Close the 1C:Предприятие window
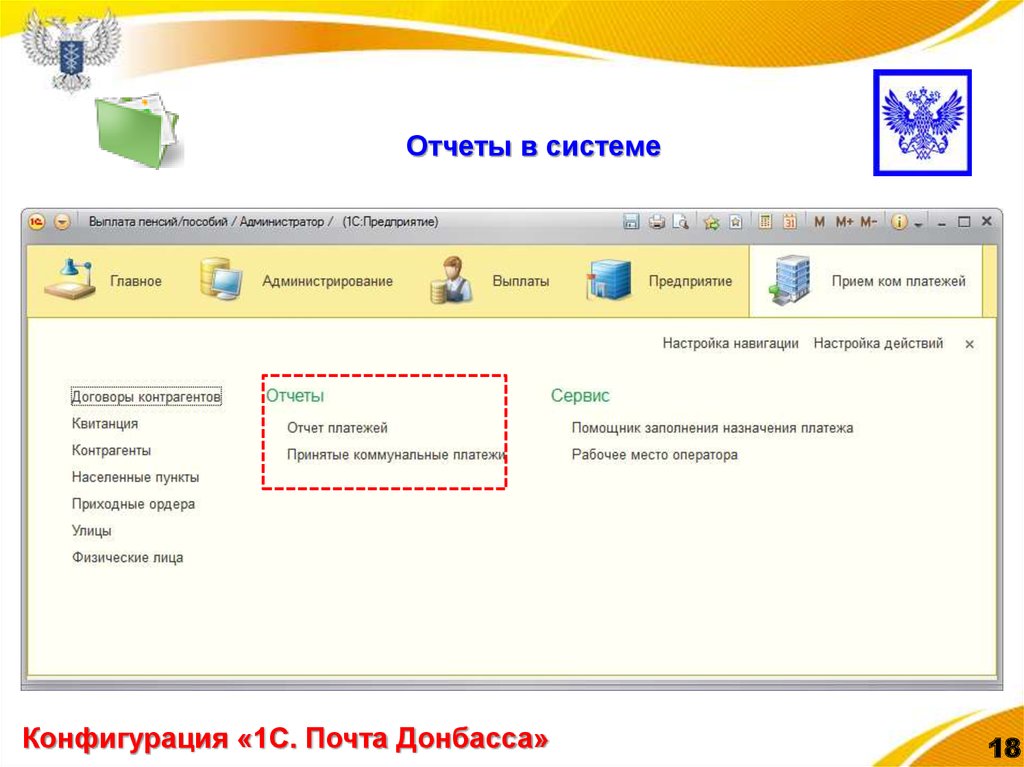Viewport: 1024px width, 767px height. (987, 222)
